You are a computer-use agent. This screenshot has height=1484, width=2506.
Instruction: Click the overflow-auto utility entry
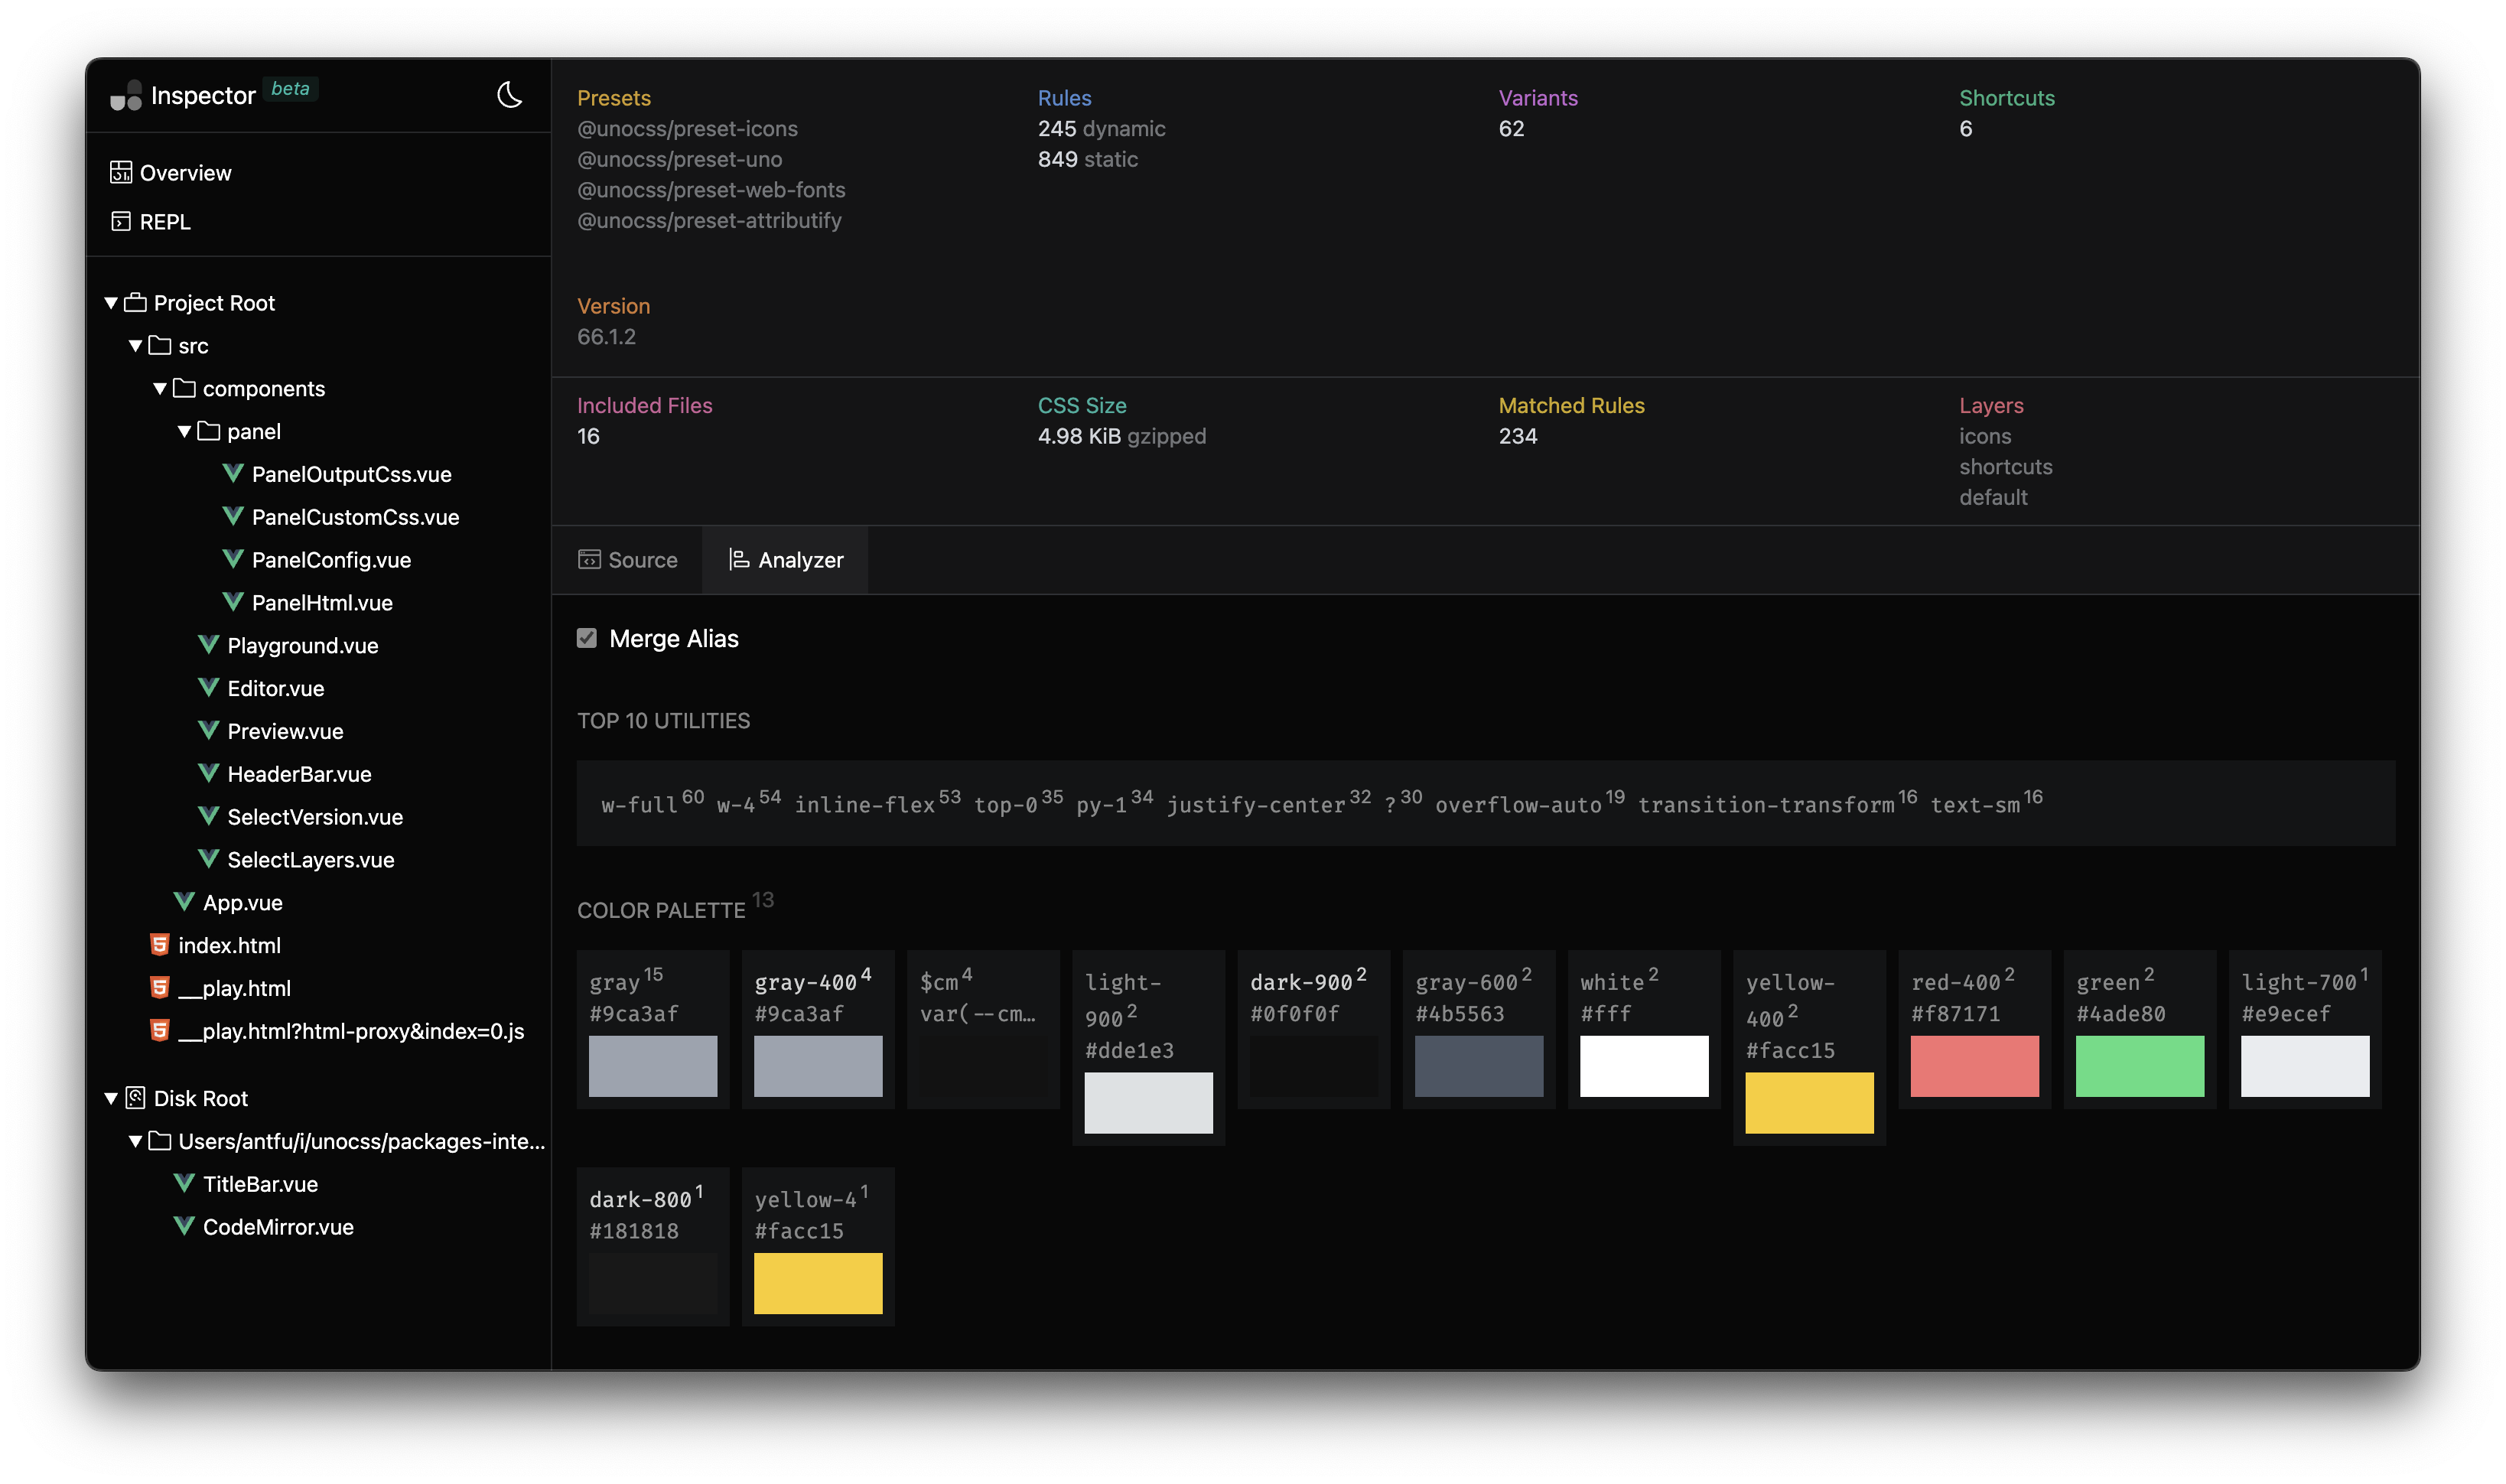pyautogui.click(x=1530, y=803)
